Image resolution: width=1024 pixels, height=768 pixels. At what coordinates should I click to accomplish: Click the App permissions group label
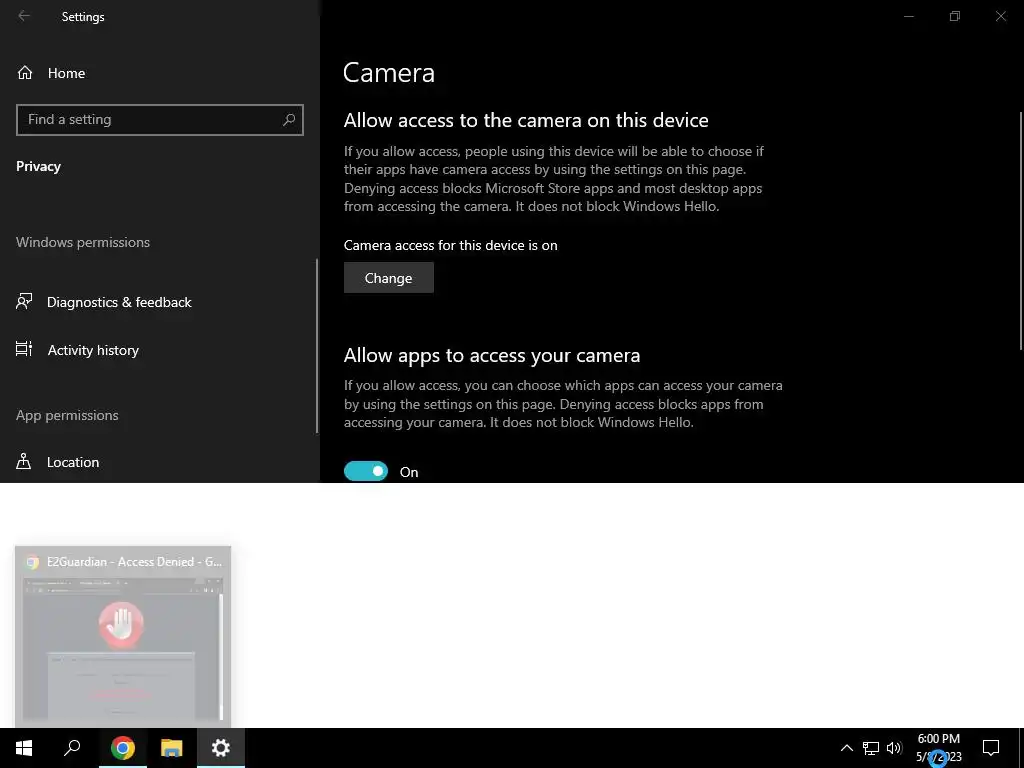(67, 415)
